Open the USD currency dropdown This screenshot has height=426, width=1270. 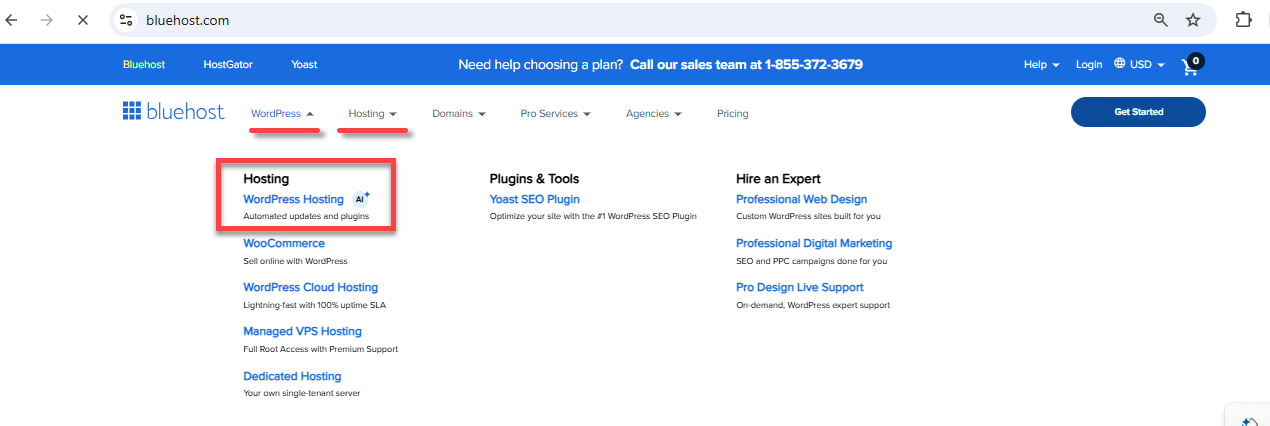1147,65
